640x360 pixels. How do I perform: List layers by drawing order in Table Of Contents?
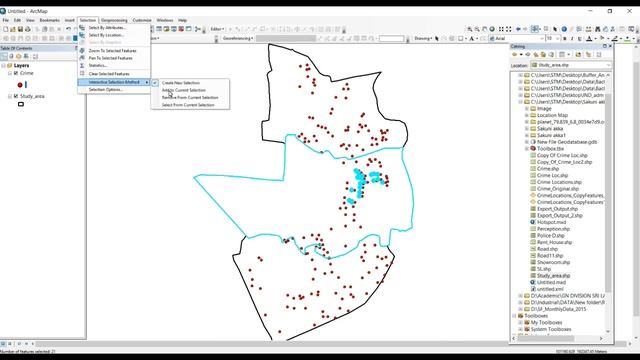click(4, 56)
